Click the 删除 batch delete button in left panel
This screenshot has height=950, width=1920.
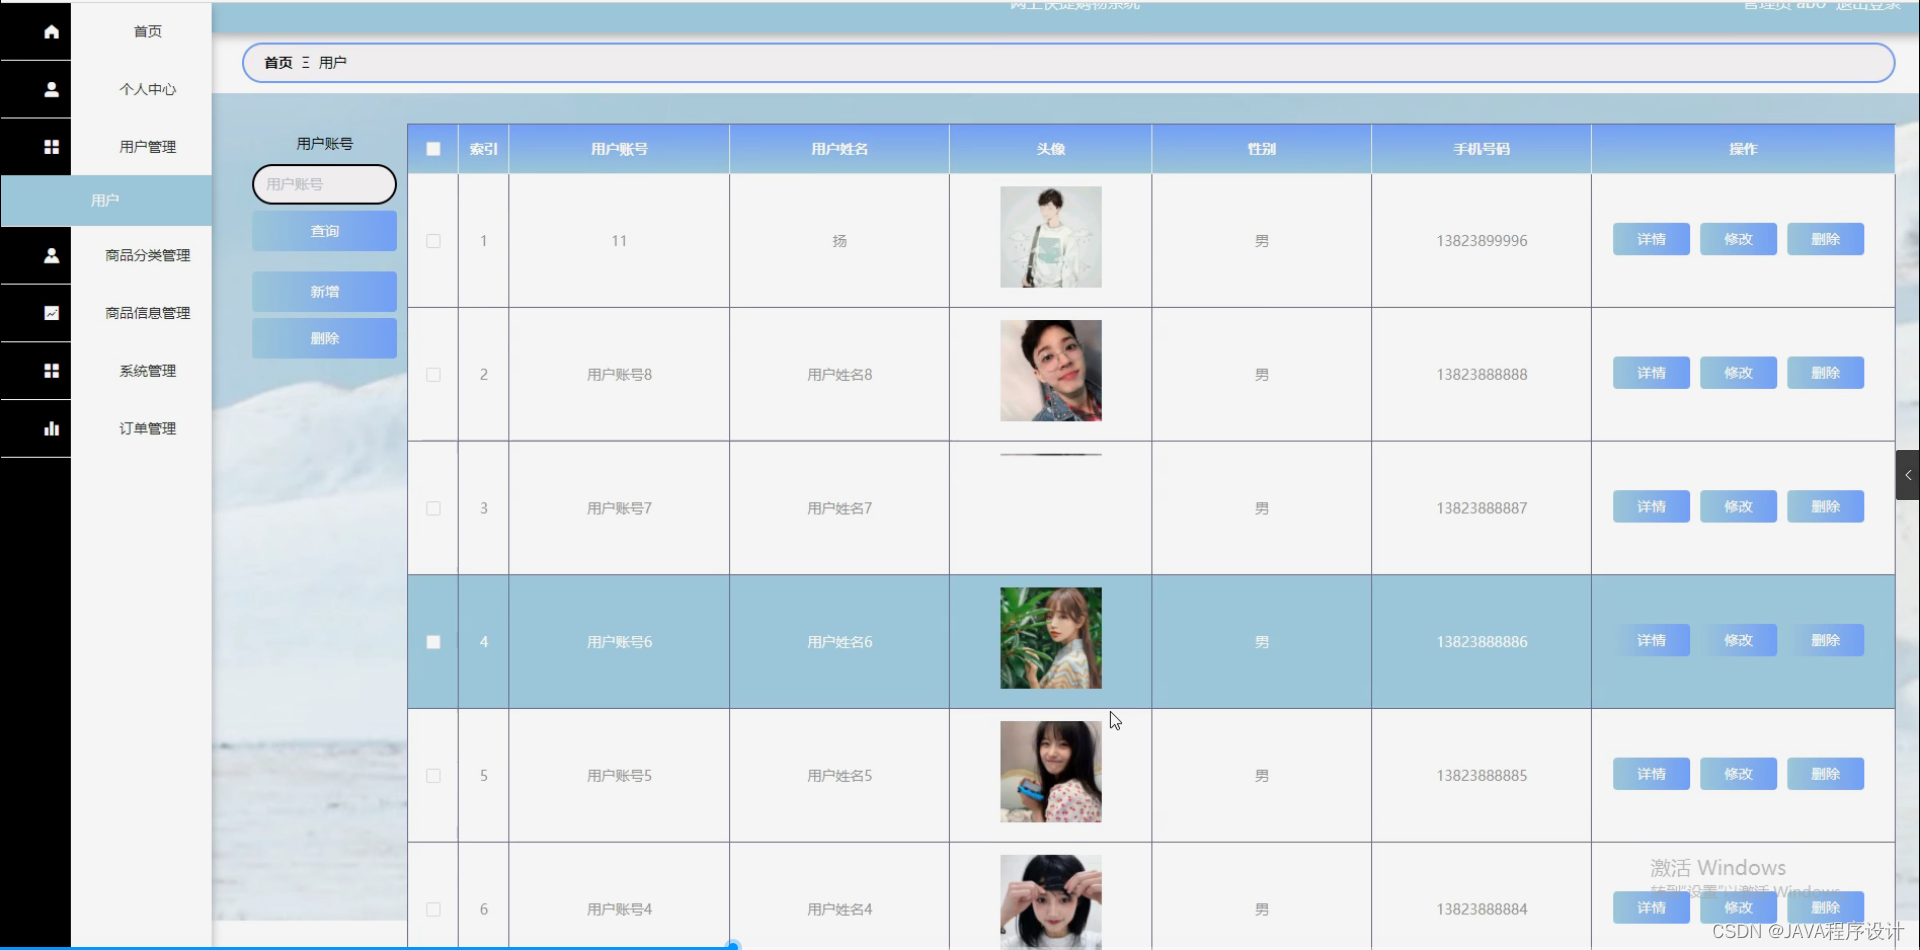(324, 338)
